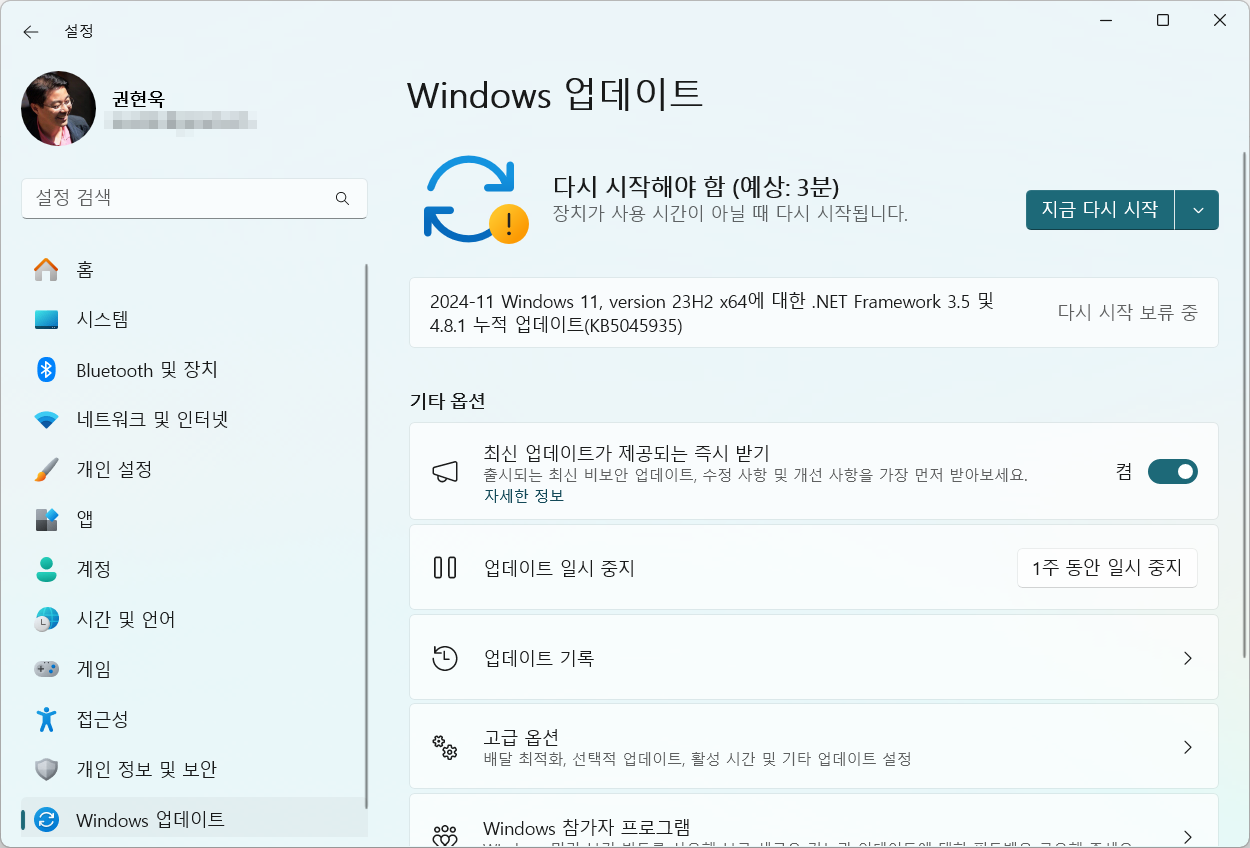Open Bluetooth 및 장치 page
1250x848 pixels.
194,370
